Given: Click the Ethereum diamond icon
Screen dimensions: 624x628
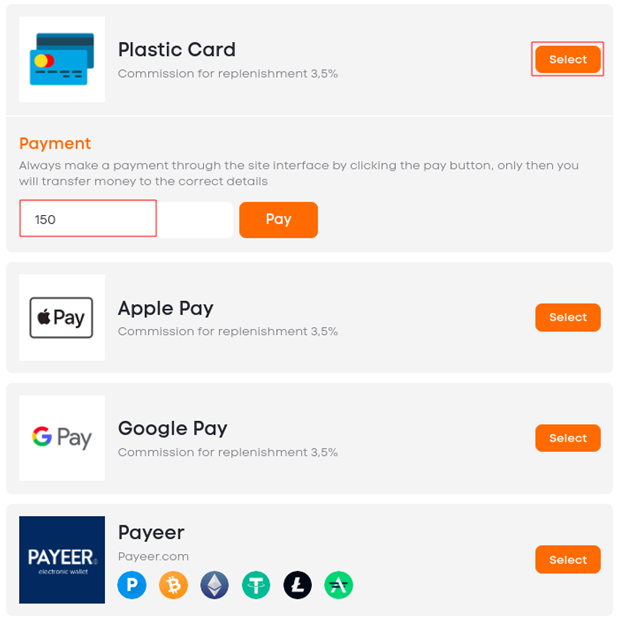Looking at the screenshot, I should 215,585.
